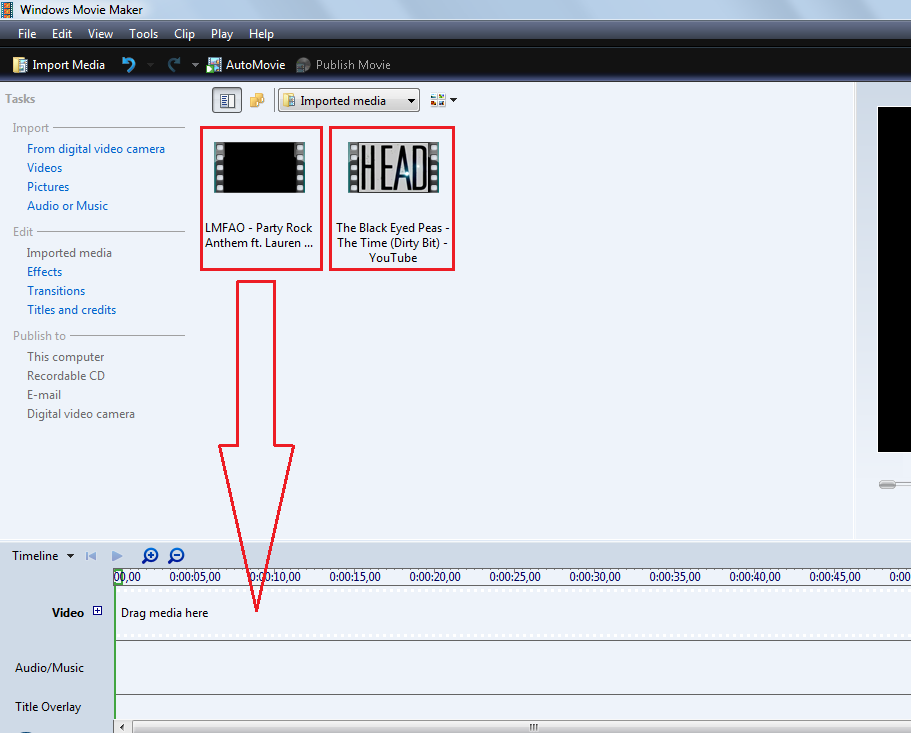911x733 pixels.
Task: Click the AutoMovie toolbar button
Action: [246, 65]
